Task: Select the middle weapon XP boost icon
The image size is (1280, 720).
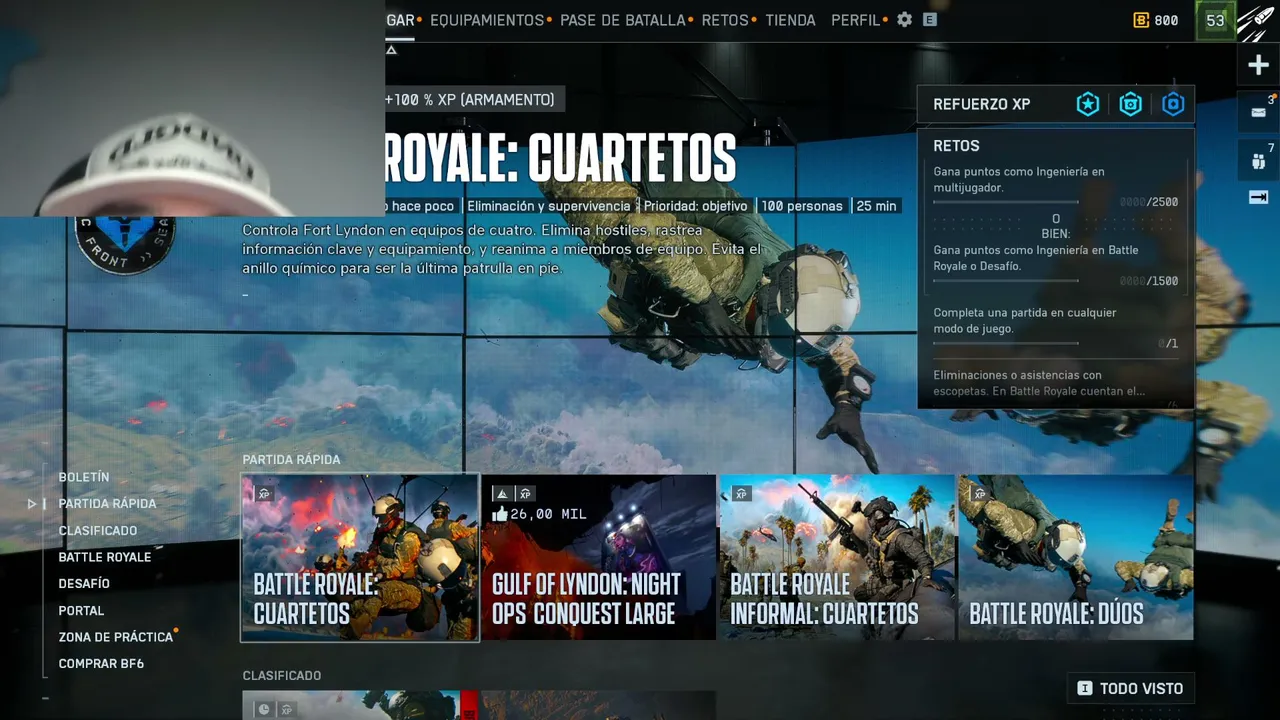Action: [1131, 104]
